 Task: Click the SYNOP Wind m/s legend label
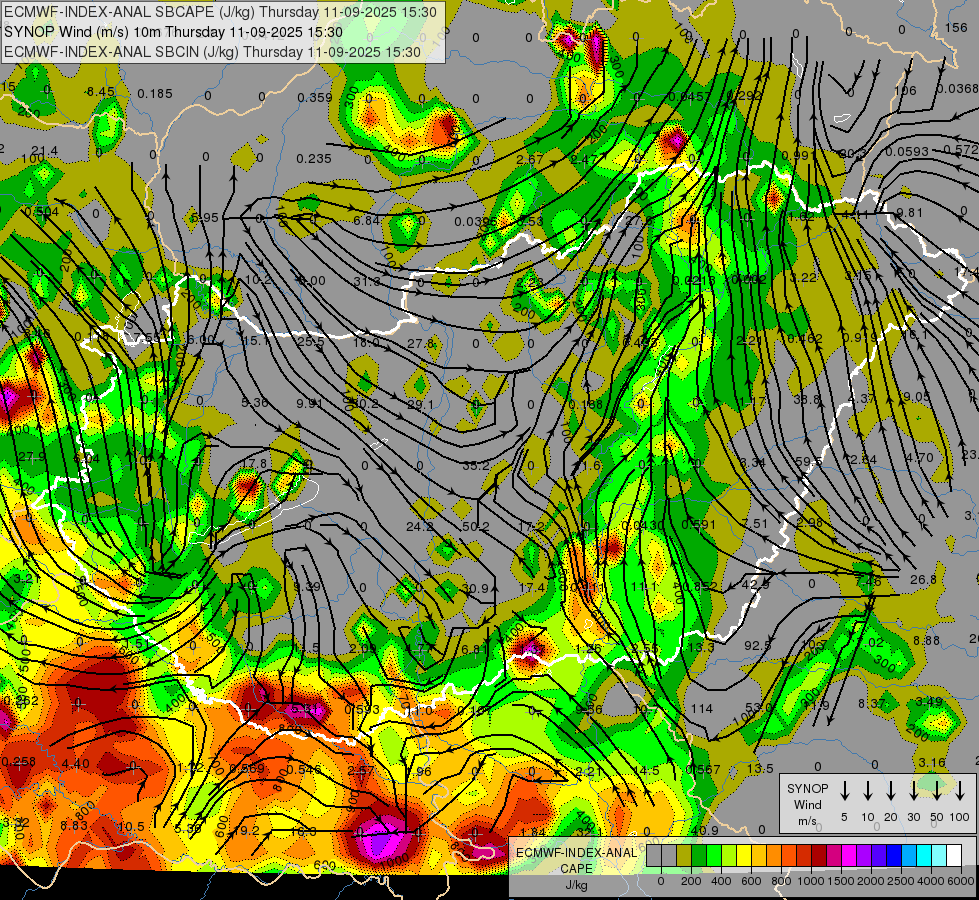807,804
